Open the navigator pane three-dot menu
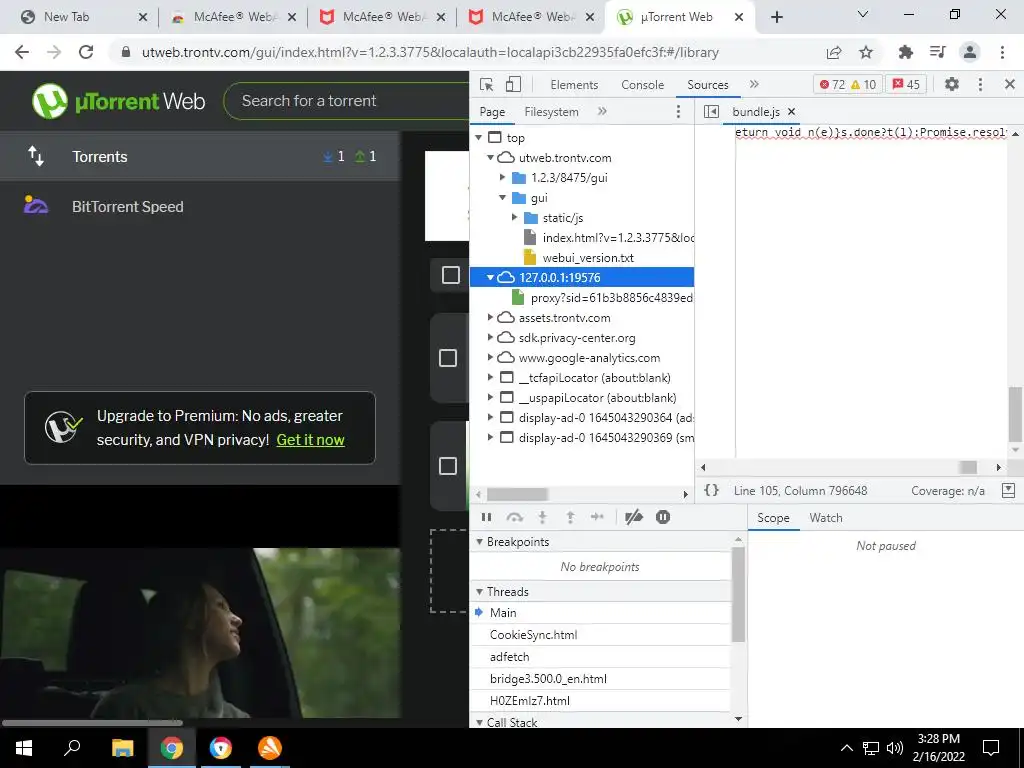 tap(678, 112)
